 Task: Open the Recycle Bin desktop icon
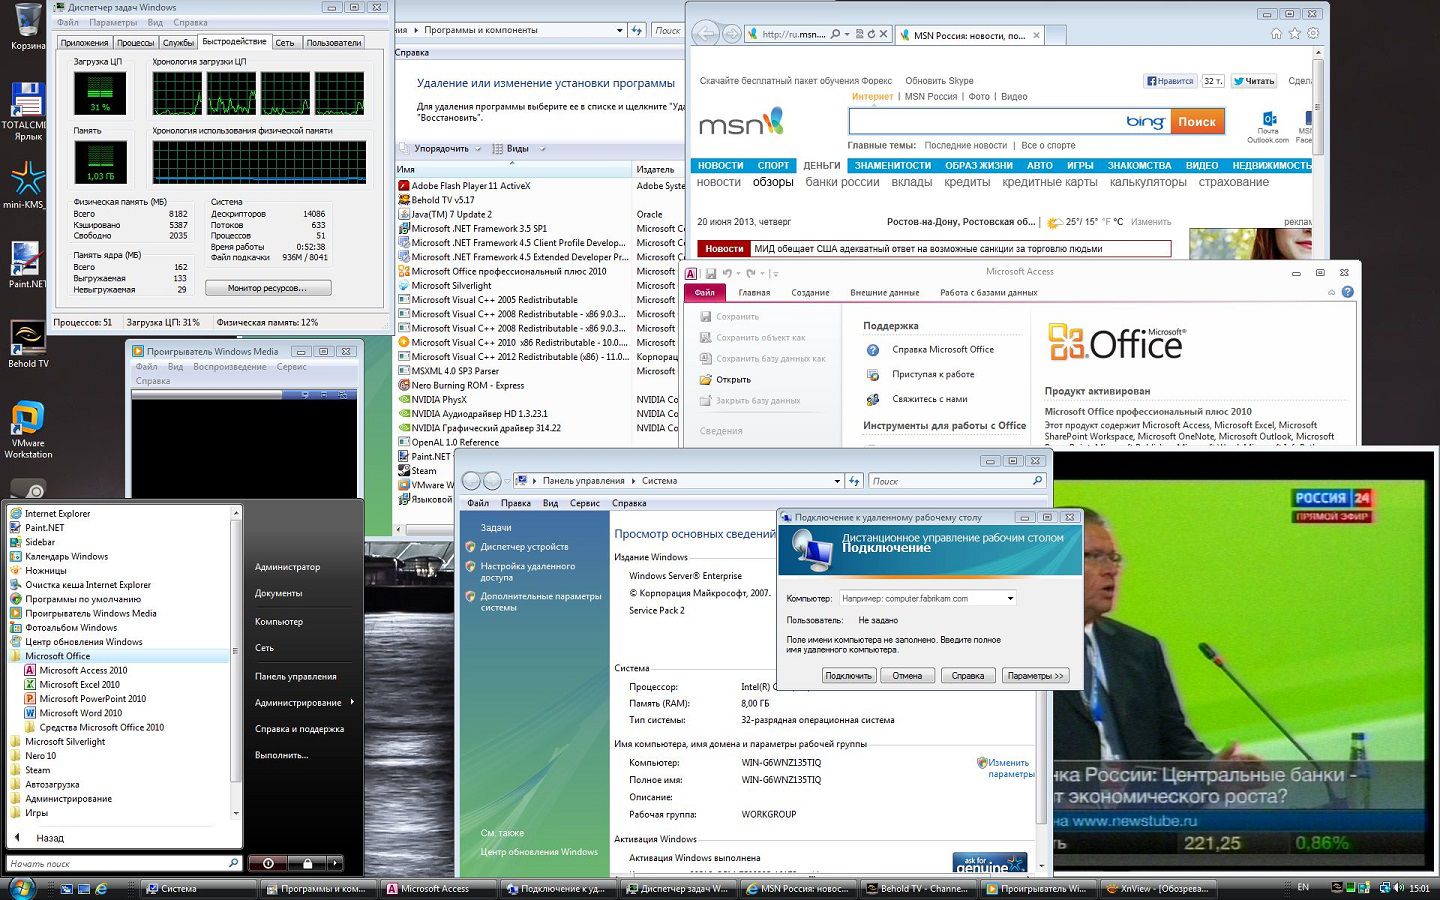click(28, 25)
